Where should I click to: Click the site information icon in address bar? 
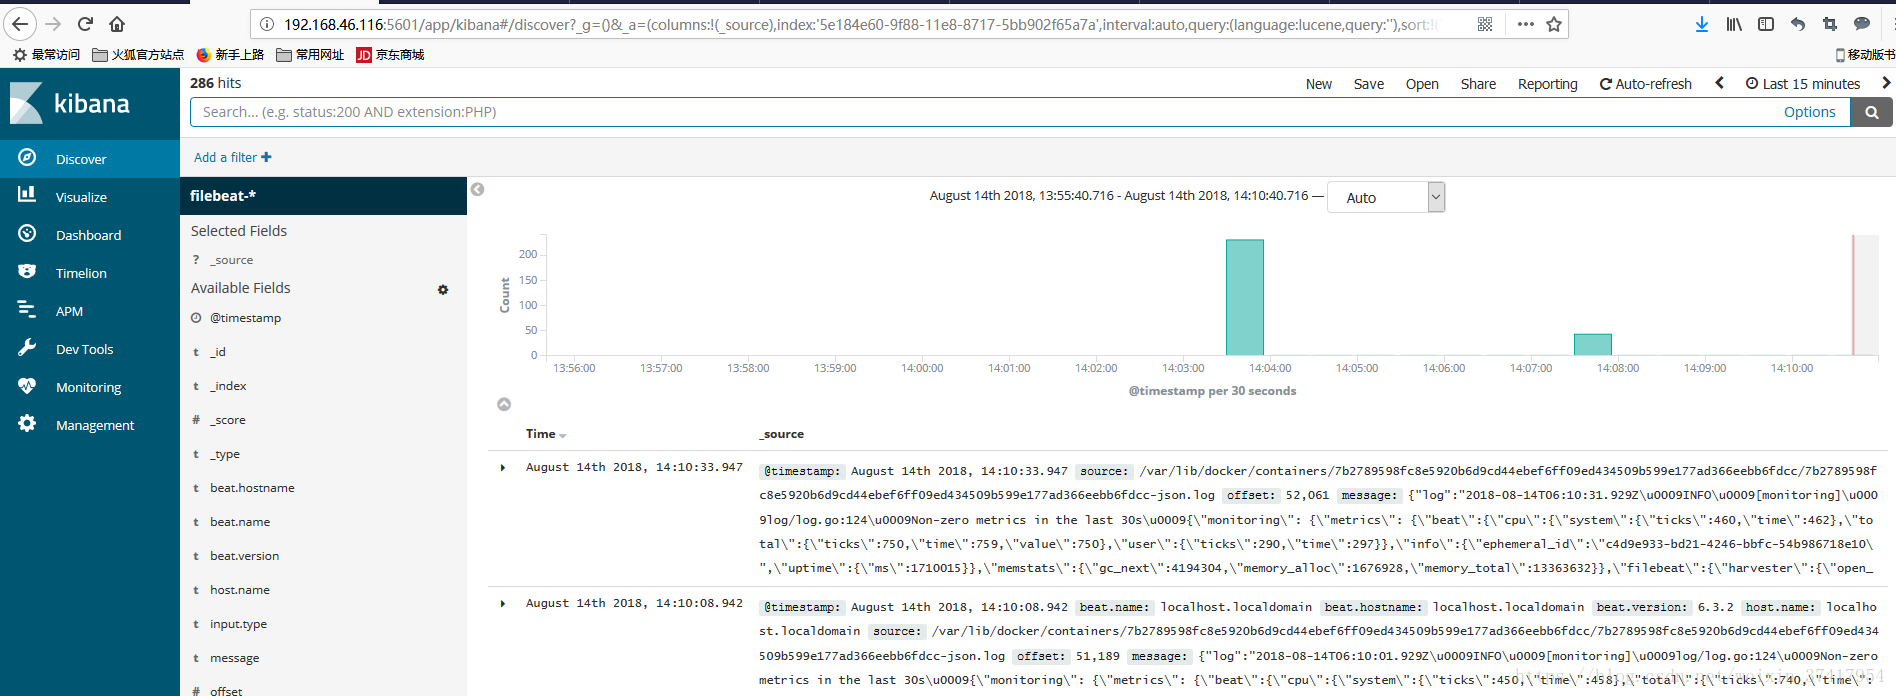(266, 24)
